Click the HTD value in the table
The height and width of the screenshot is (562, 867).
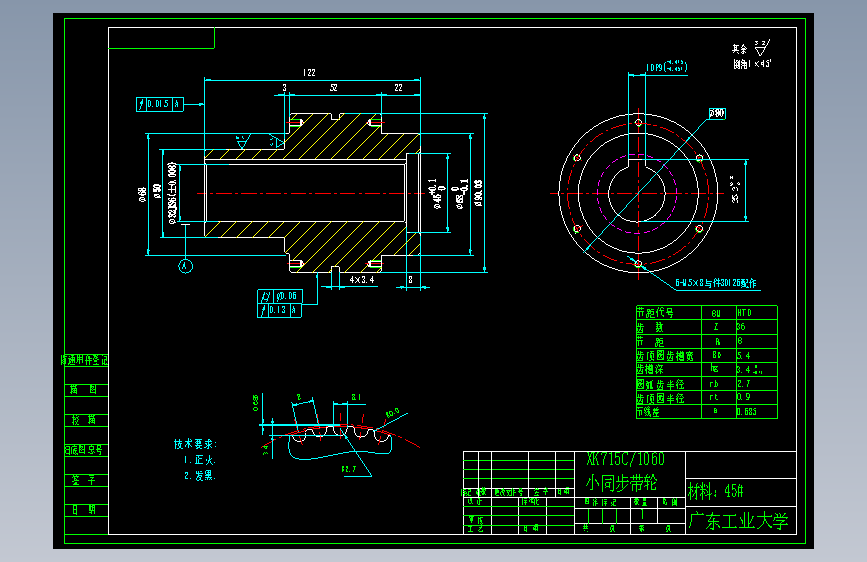pyautogui.click(x=744, y=313)
